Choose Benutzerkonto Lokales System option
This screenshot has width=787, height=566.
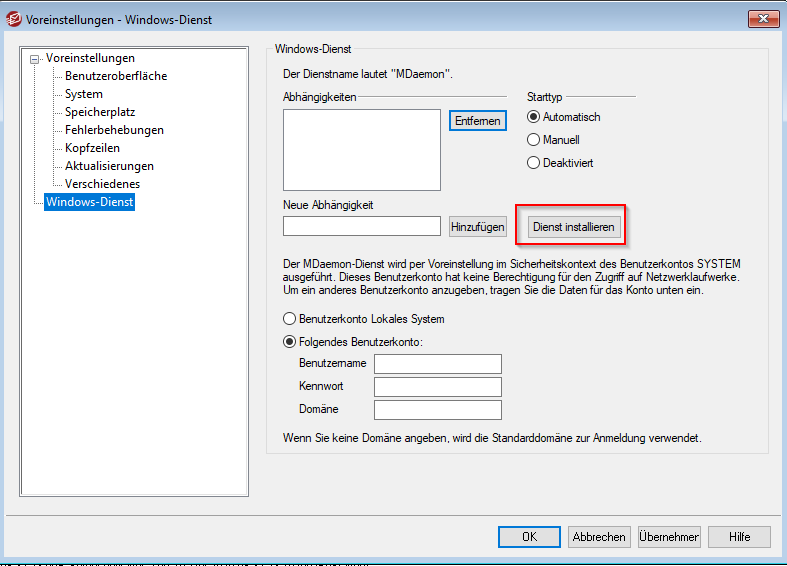tap(290, 320)
